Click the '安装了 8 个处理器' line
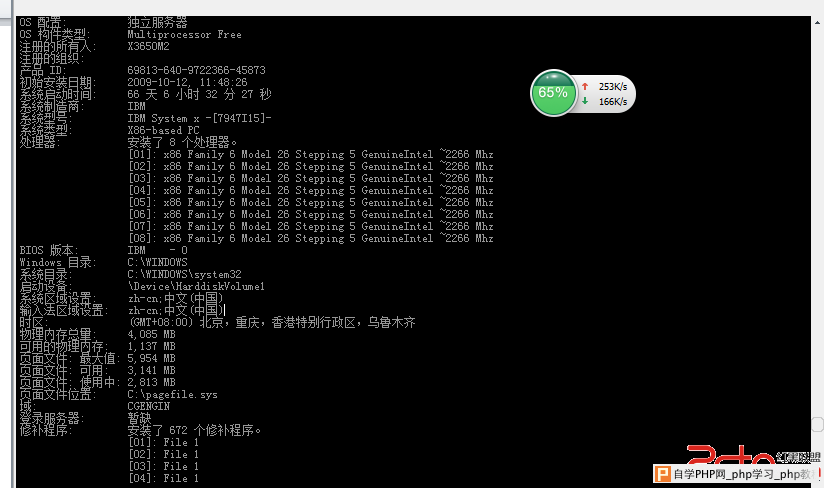The image size is (824, 488). (x=182, y=142)
